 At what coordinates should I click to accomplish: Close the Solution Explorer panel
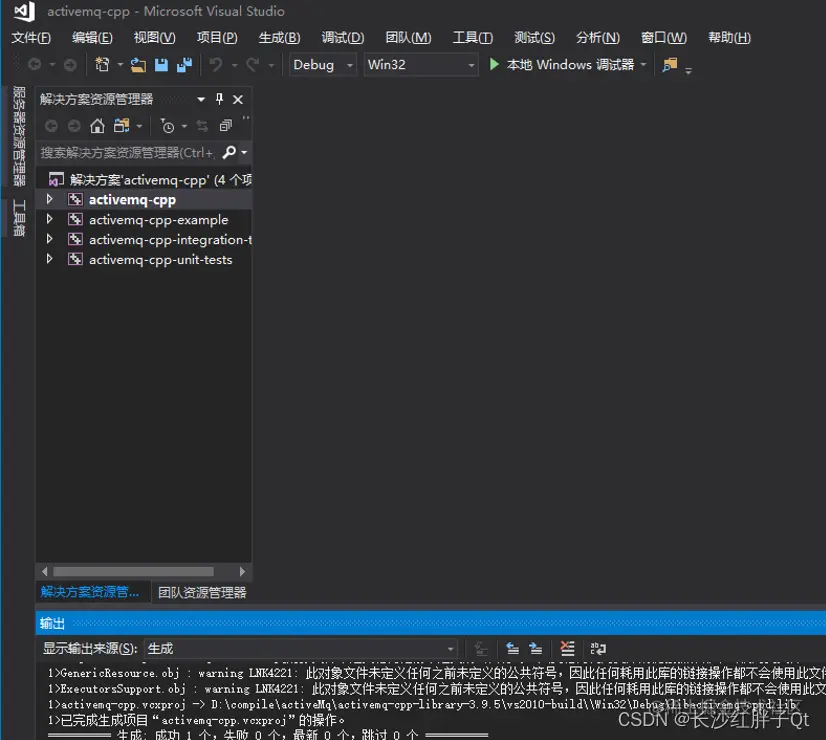pyautogui.click(x=238, y=100)
